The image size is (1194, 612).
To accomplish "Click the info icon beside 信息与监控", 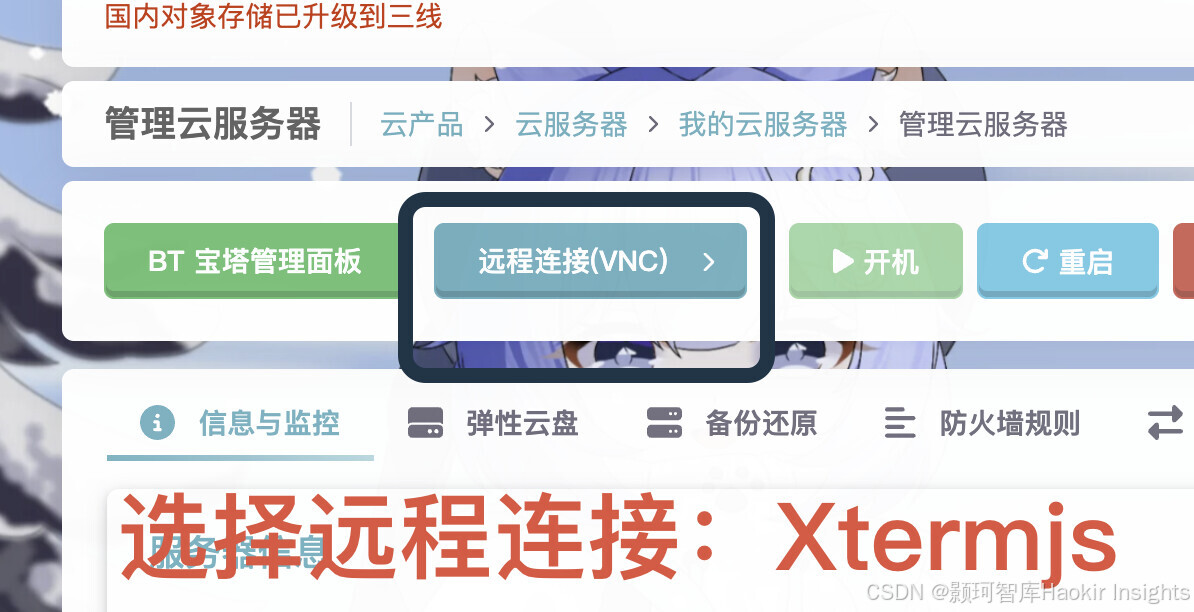I will point(158,422).
